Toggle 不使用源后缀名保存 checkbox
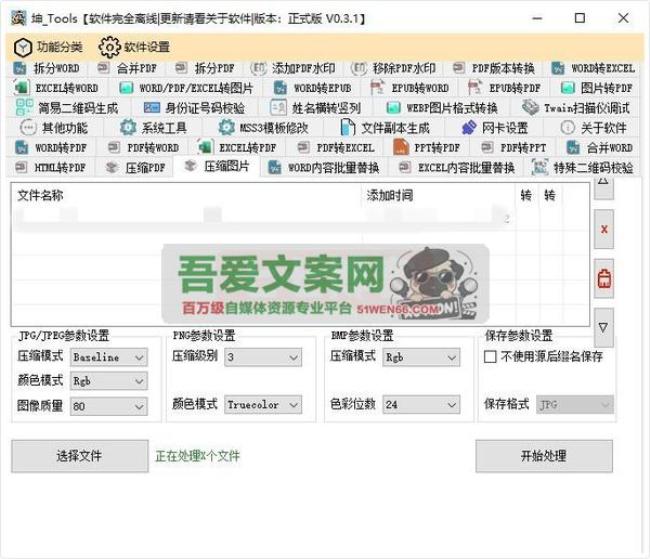 tap(490, 356)
